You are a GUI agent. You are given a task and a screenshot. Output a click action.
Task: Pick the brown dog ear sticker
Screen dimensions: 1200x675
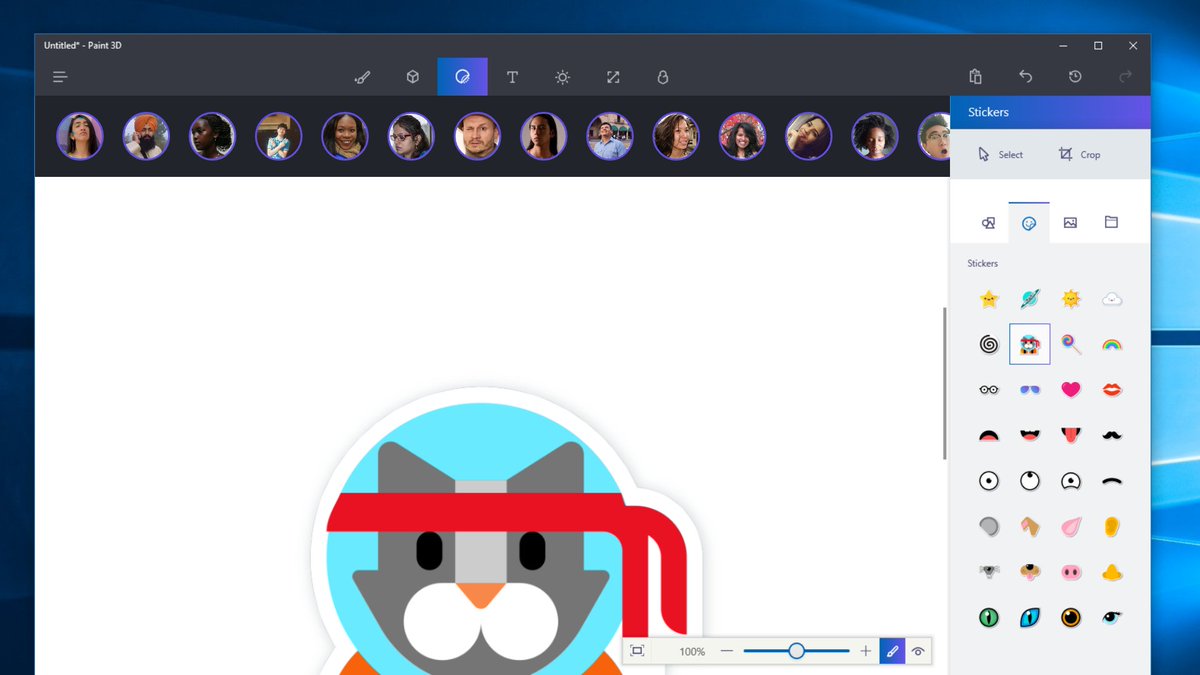pos(1030,526)
